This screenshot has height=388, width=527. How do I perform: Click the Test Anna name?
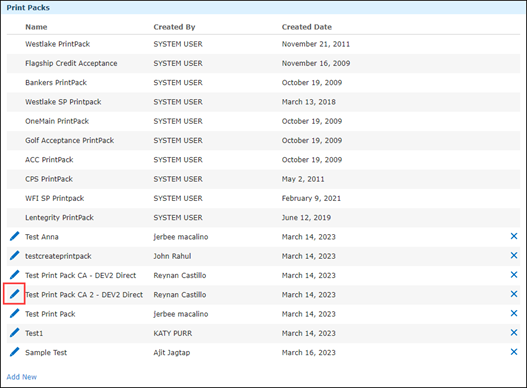click(x=42, y=237)
